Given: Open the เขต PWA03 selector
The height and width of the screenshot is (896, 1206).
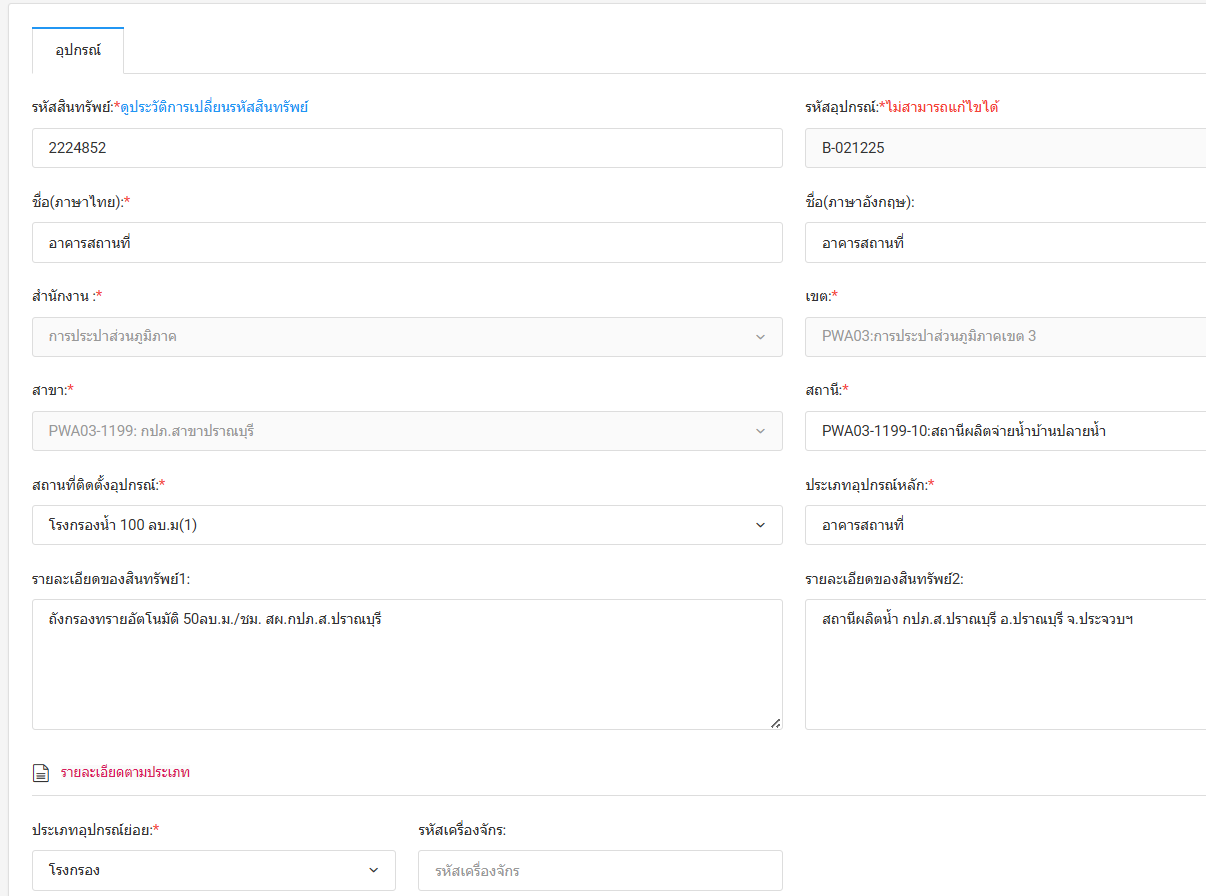Looking at the screenshot, I should point(1005,337).
